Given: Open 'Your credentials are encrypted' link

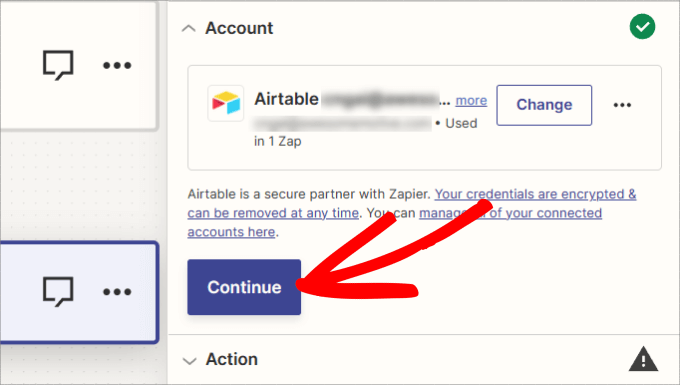Looking at the screenshot, I should (536, 194).
